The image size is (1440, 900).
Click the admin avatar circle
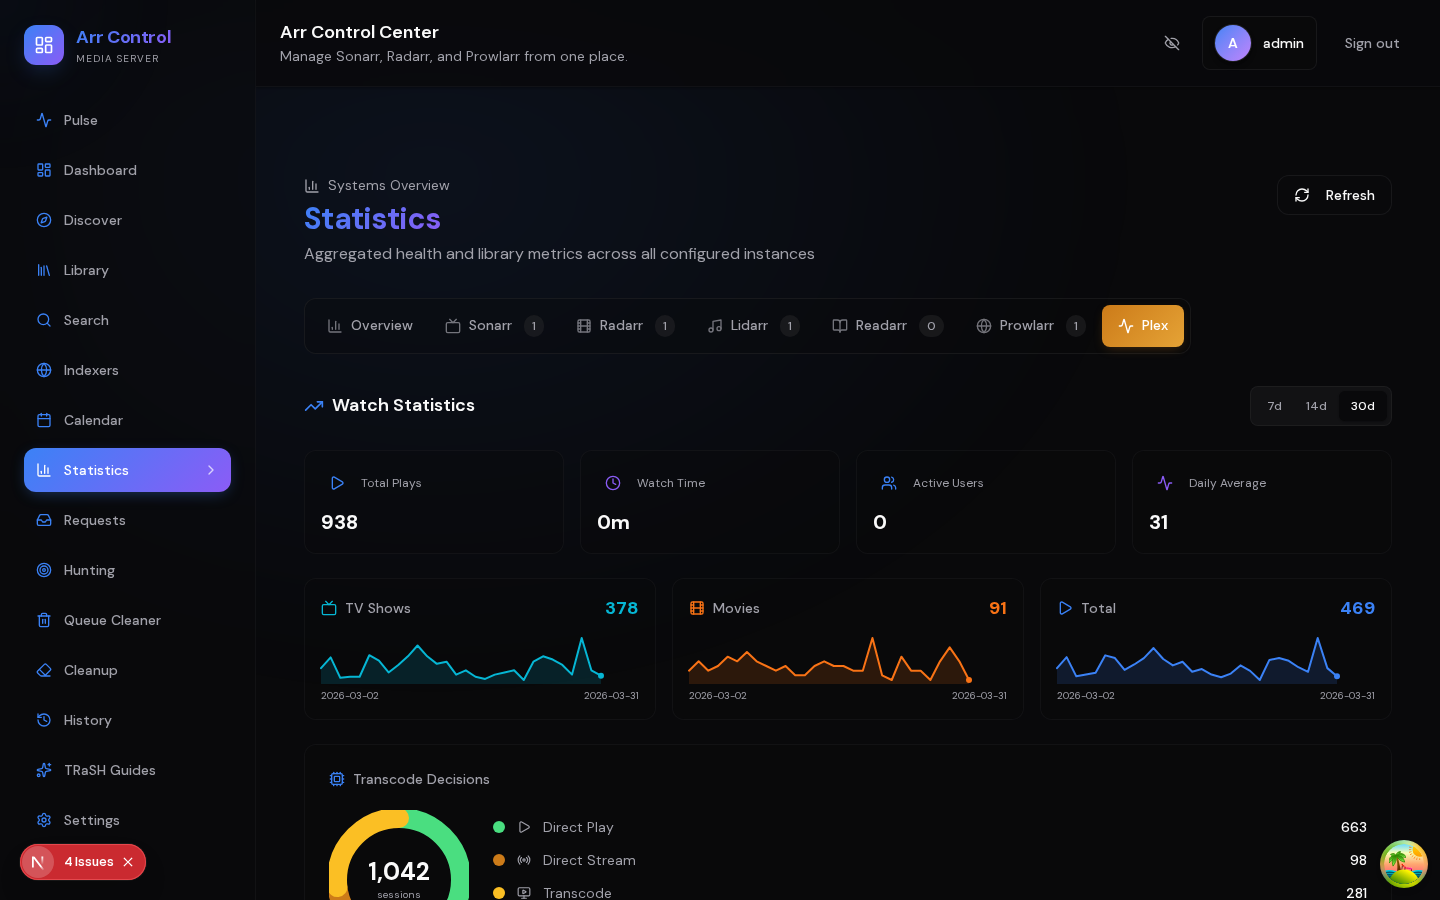[x=1233, y=43]
